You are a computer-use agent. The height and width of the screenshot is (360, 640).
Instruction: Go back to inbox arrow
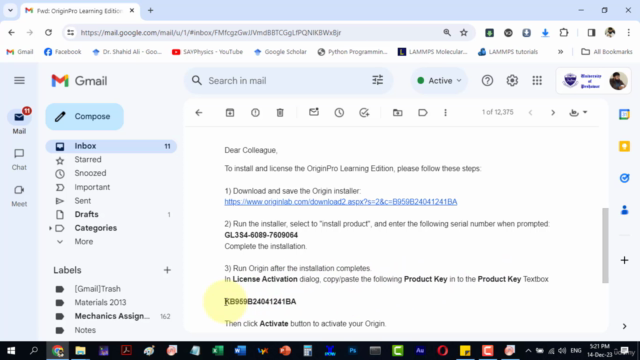pyautogui.click(x=199, y=113)
